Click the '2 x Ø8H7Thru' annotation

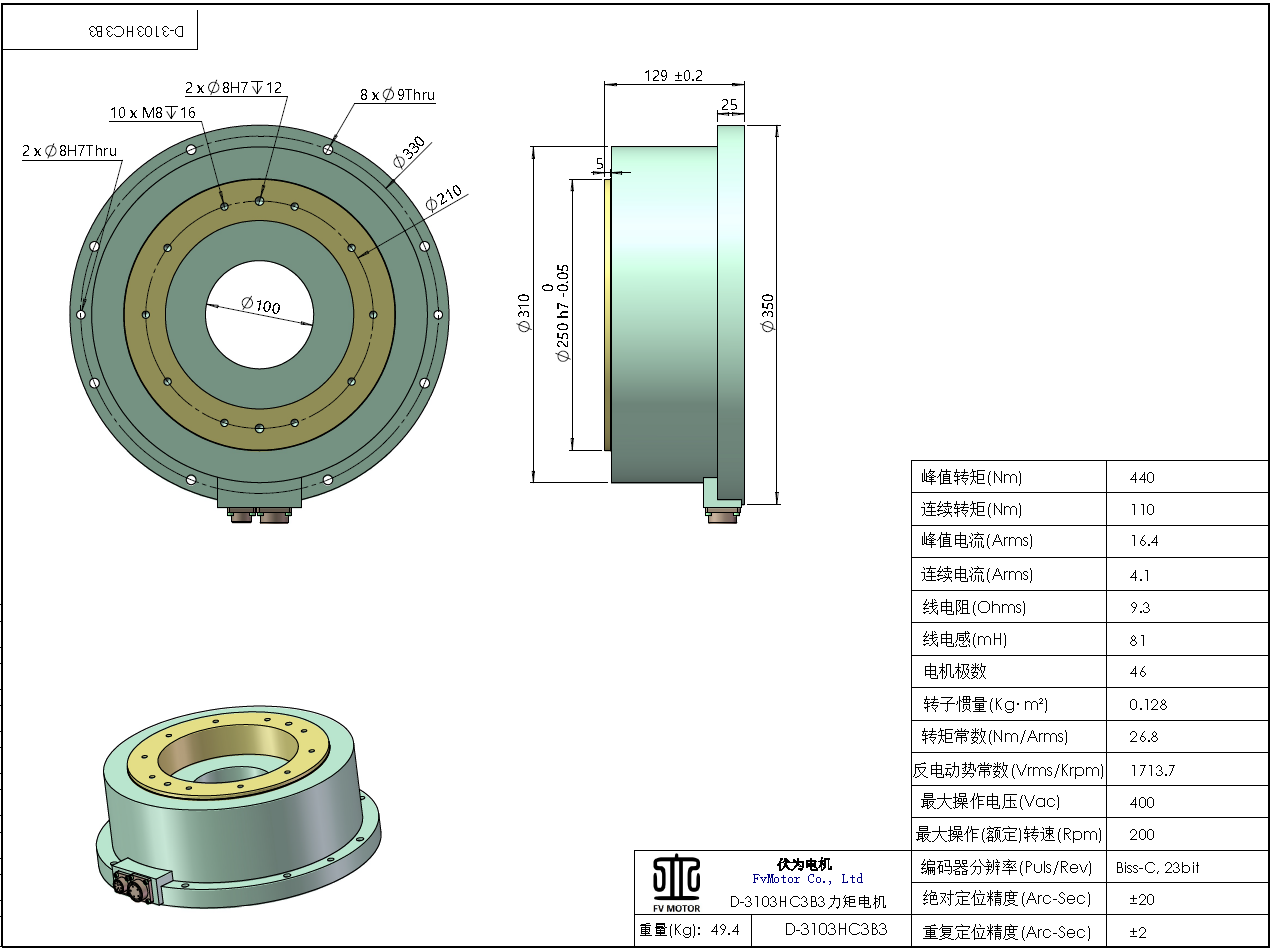pyautogui.click(x=70, y=151)
